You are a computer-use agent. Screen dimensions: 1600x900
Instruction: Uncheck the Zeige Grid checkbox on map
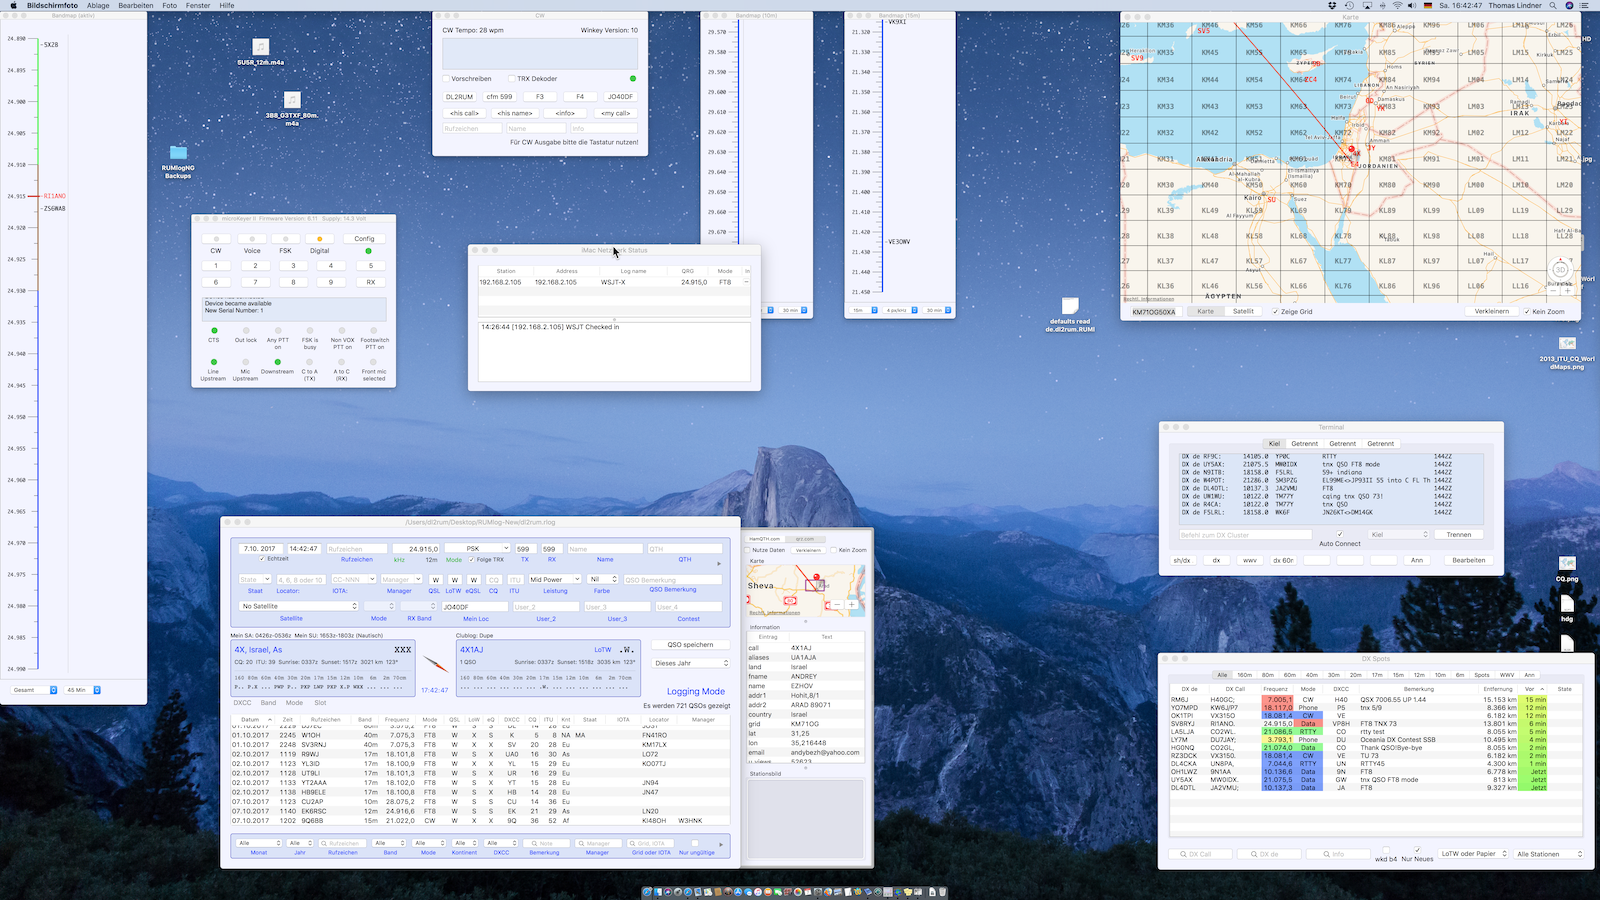[1275, 312]
